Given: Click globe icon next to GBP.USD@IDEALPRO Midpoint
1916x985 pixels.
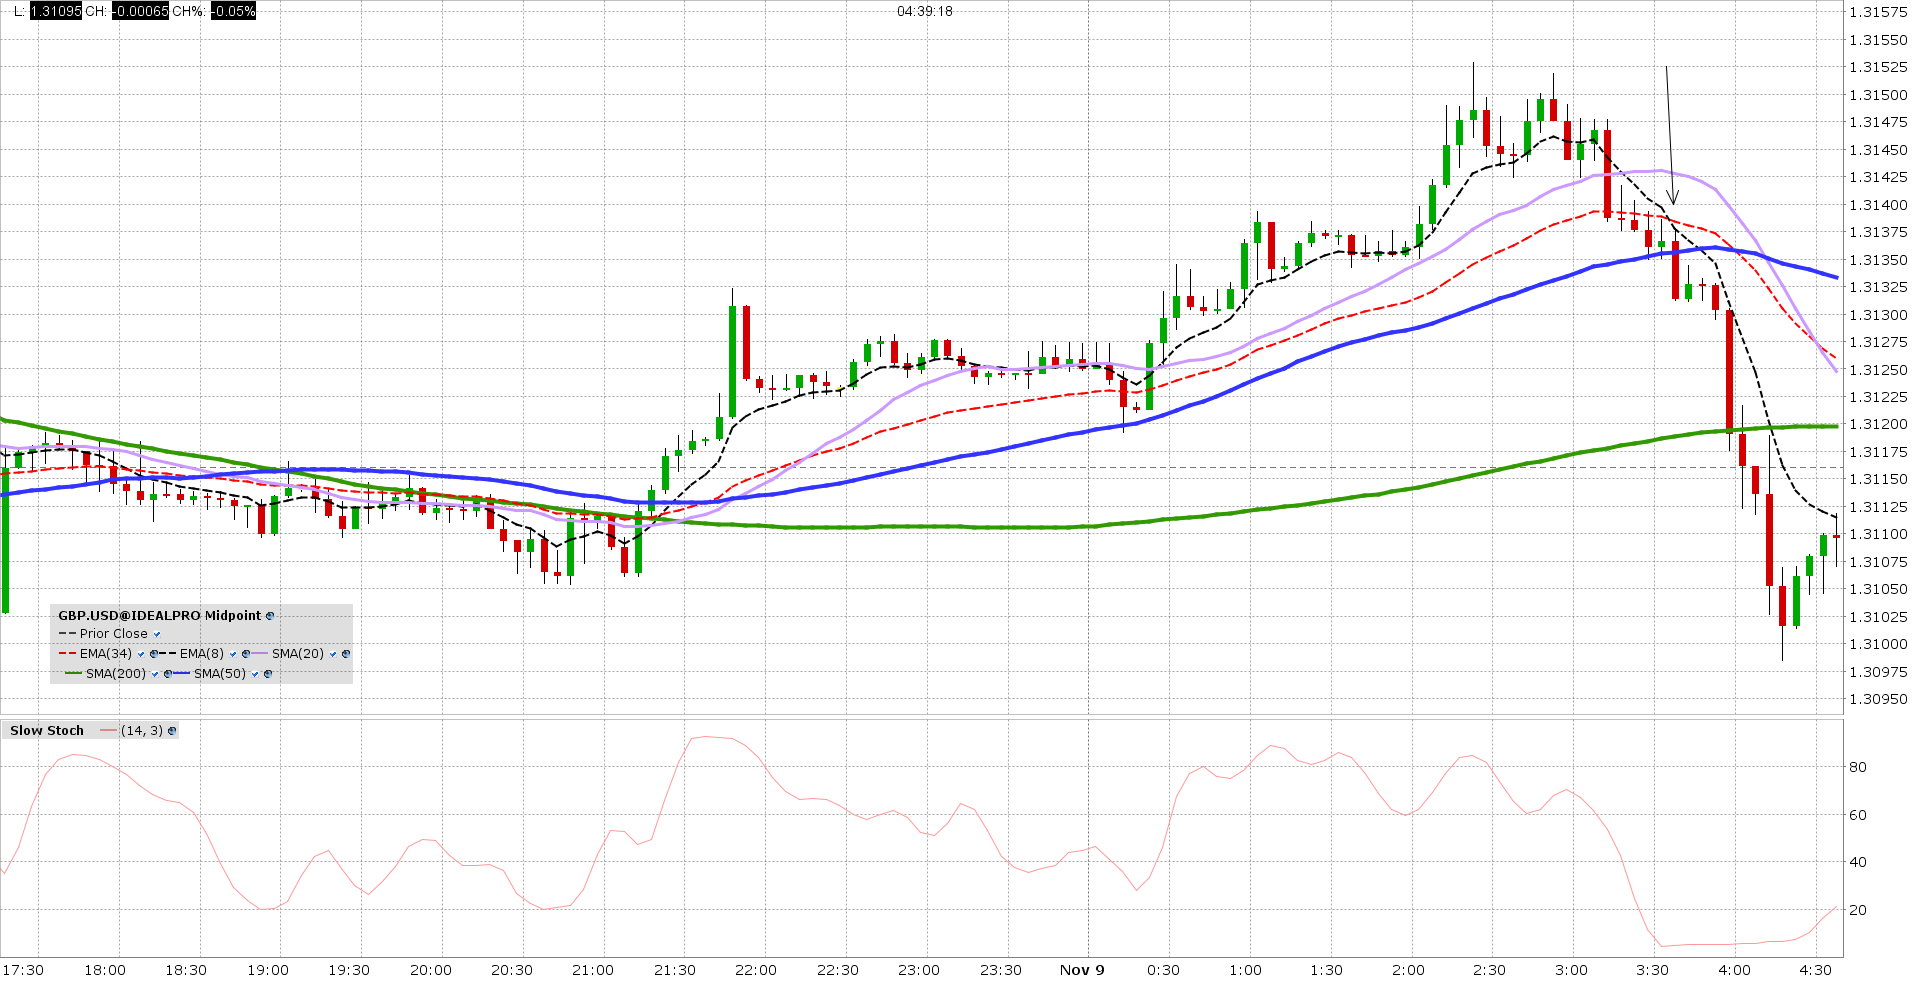Looking at the screenshot, I should click(270, 616).
